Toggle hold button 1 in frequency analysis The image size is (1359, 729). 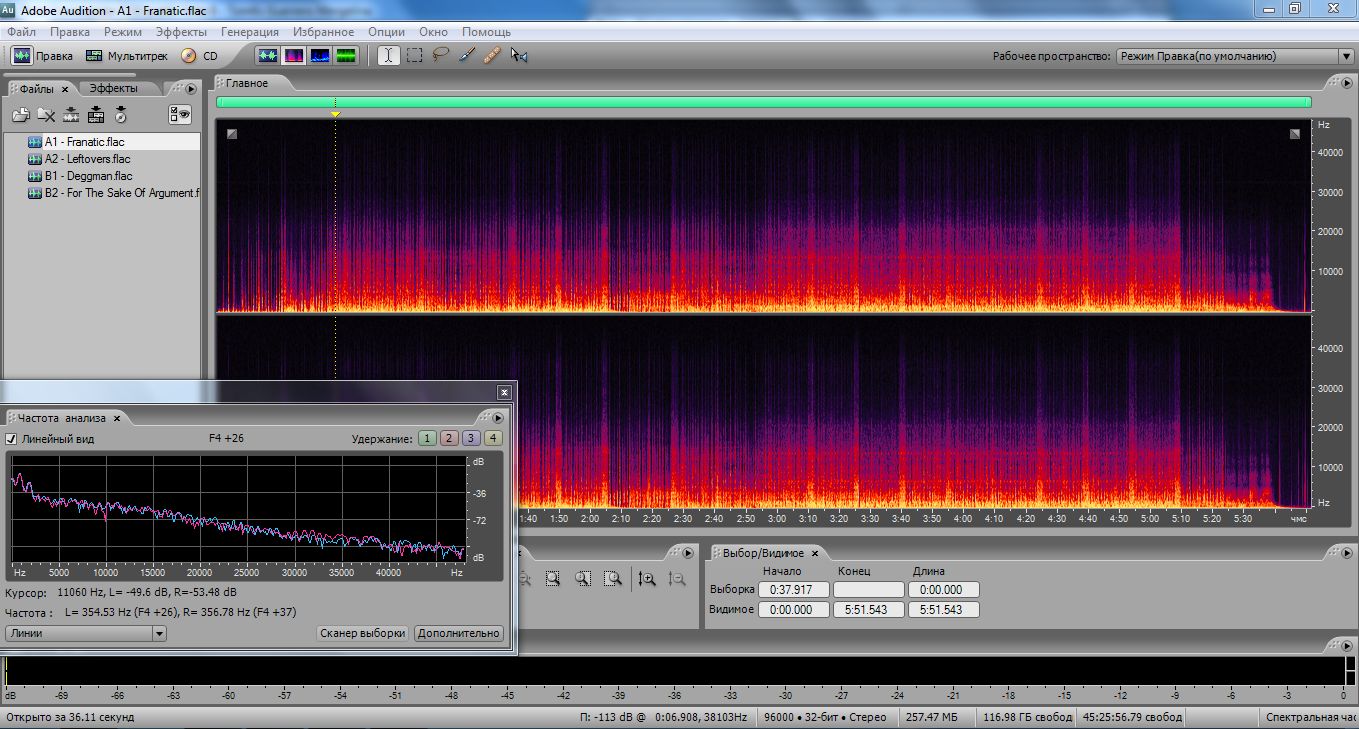pyautogui.click(x=427, y=438)
